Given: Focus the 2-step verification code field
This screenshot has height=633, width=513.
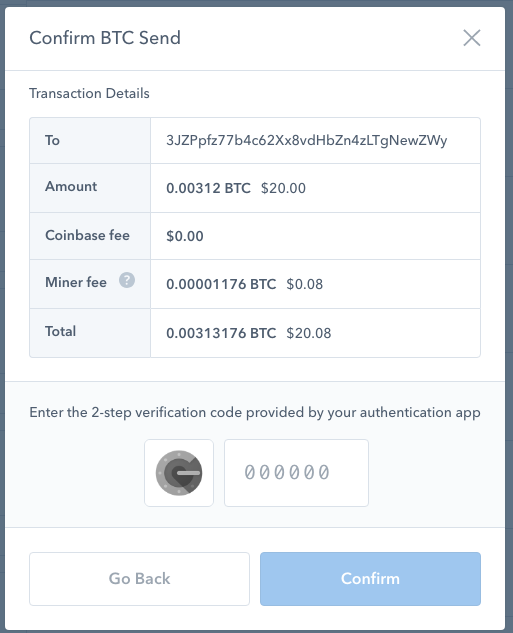Looking at the screenshot, I should coord(296,473).
